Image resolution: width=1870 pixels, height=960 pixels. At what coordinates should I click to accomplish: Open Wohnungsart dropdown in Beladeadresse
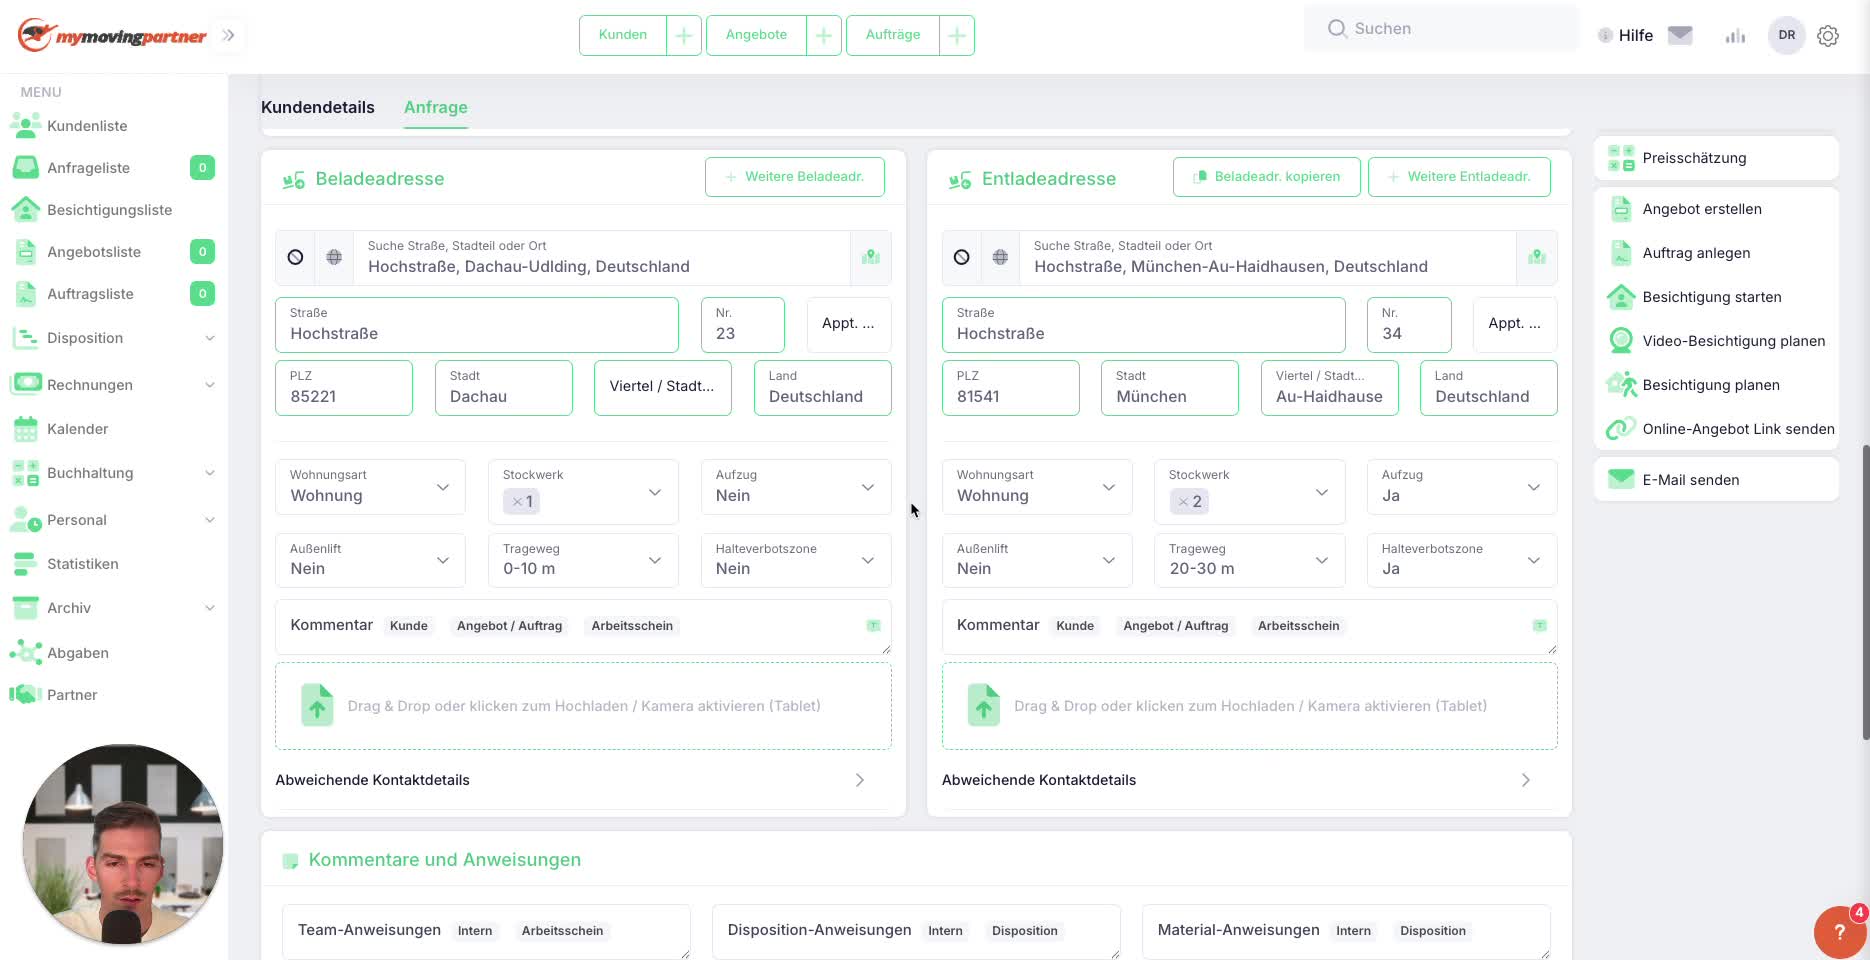tap(370, 487)
